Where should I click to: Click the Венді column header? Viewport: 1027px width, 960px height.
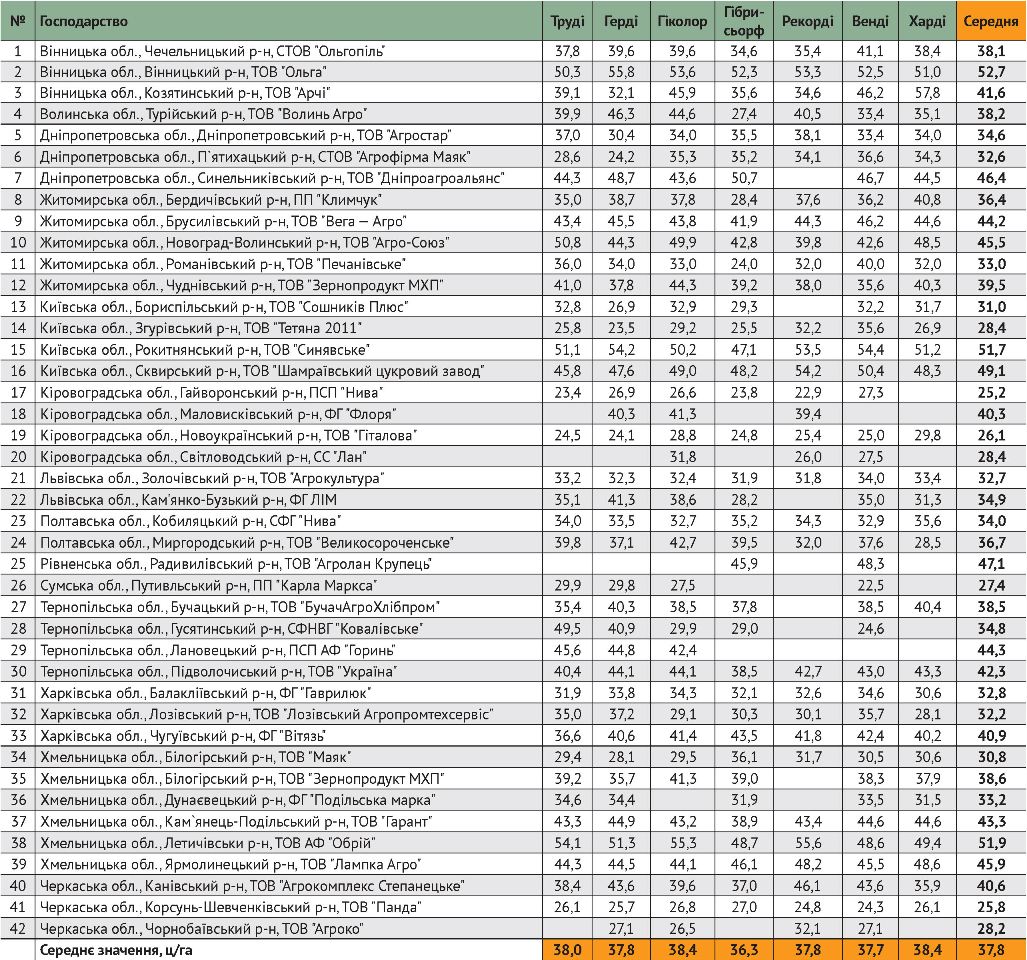click(x=870, y=21)
